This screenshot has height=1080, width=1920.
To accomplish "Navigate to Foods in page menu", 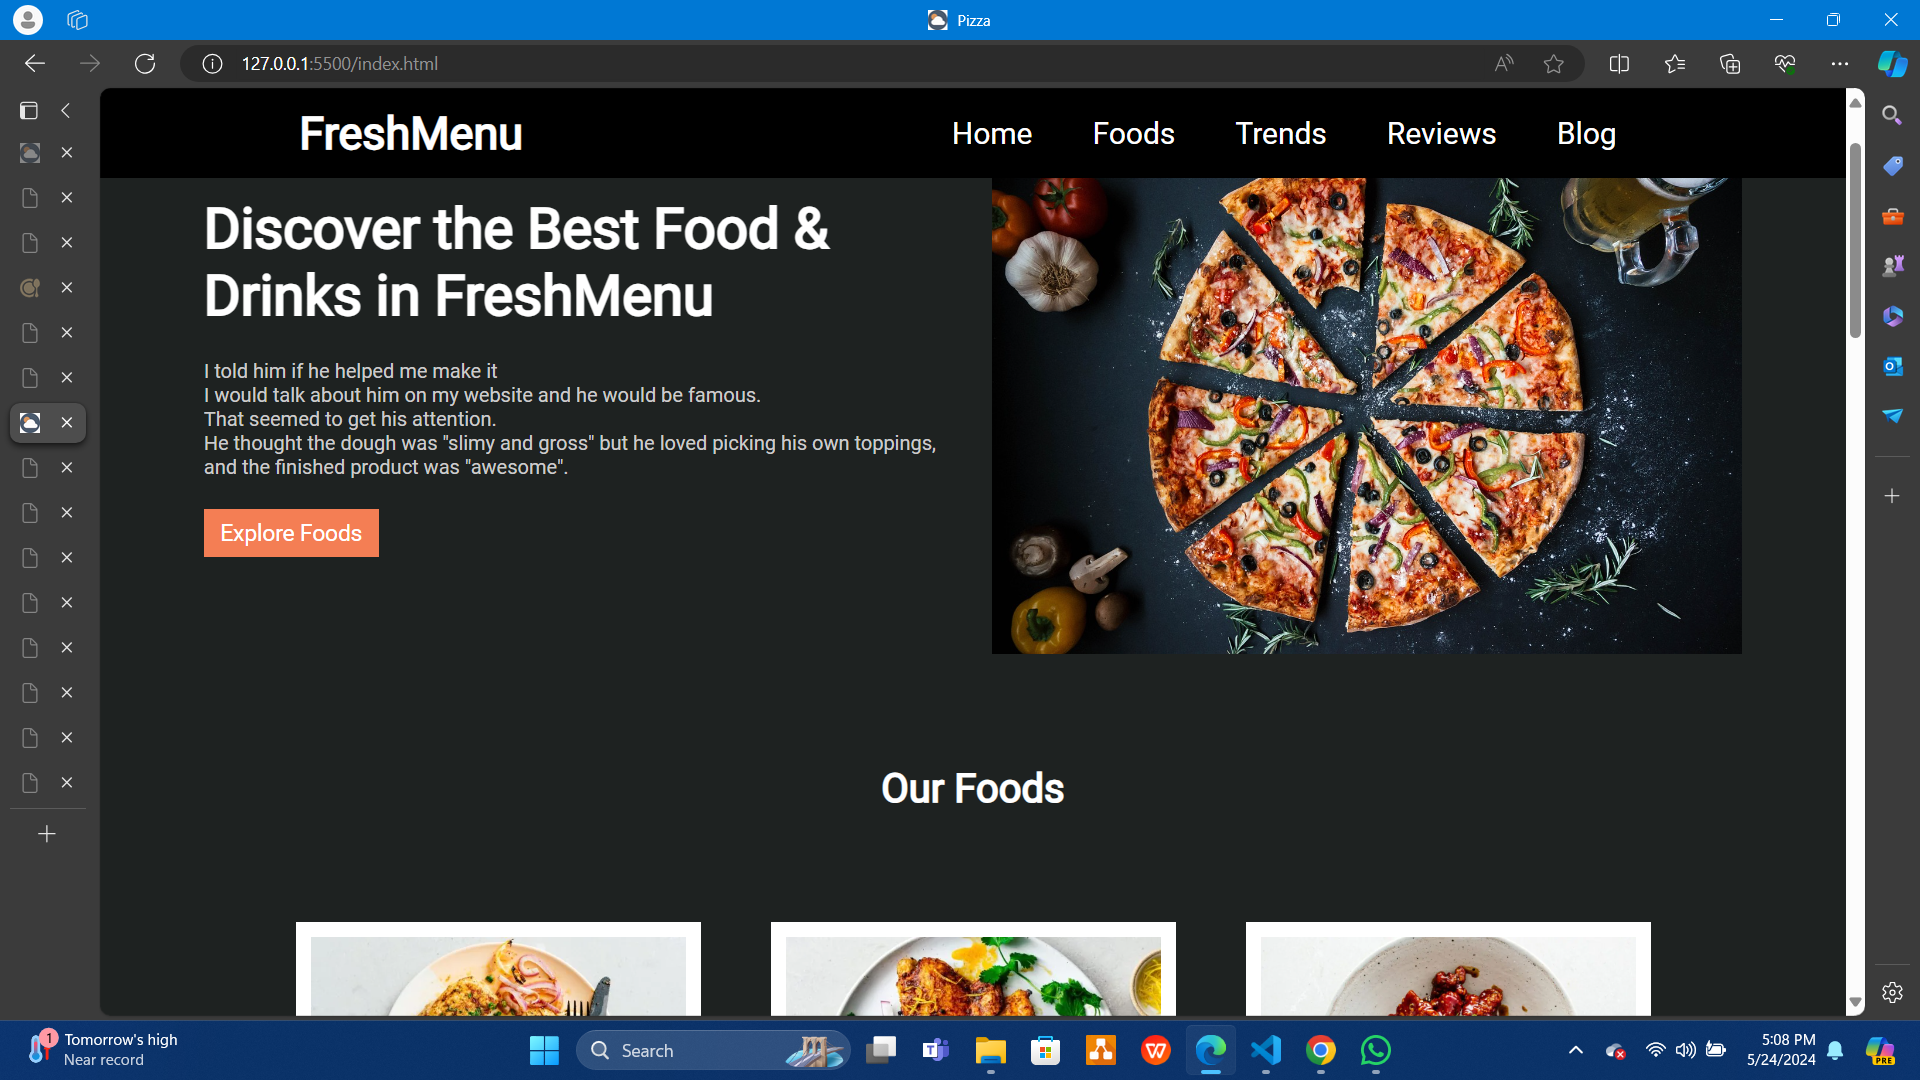I will (x=1133, y=134).
